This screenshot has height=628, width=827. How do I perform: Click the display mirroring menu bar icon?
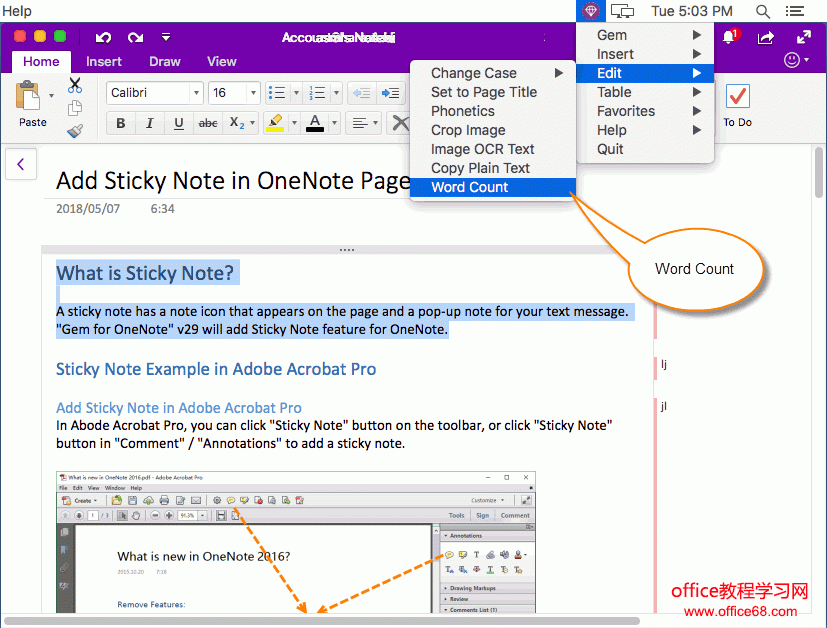(x=622, y=11)
